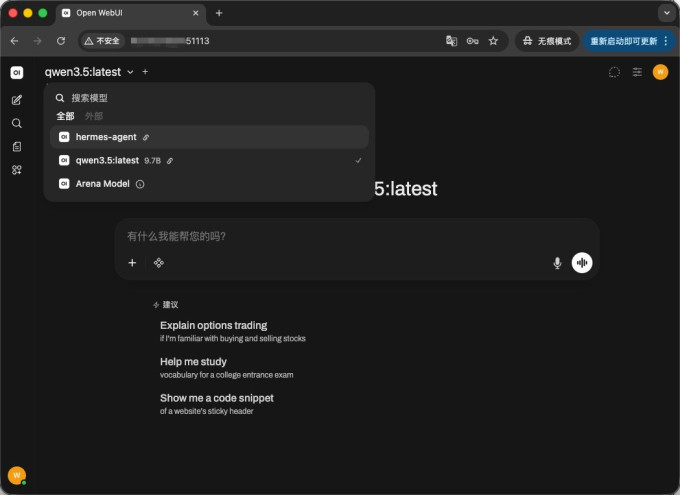680x495 pixels.
Task: Open notes icon in sidebar
Action: tap(16, 147)
